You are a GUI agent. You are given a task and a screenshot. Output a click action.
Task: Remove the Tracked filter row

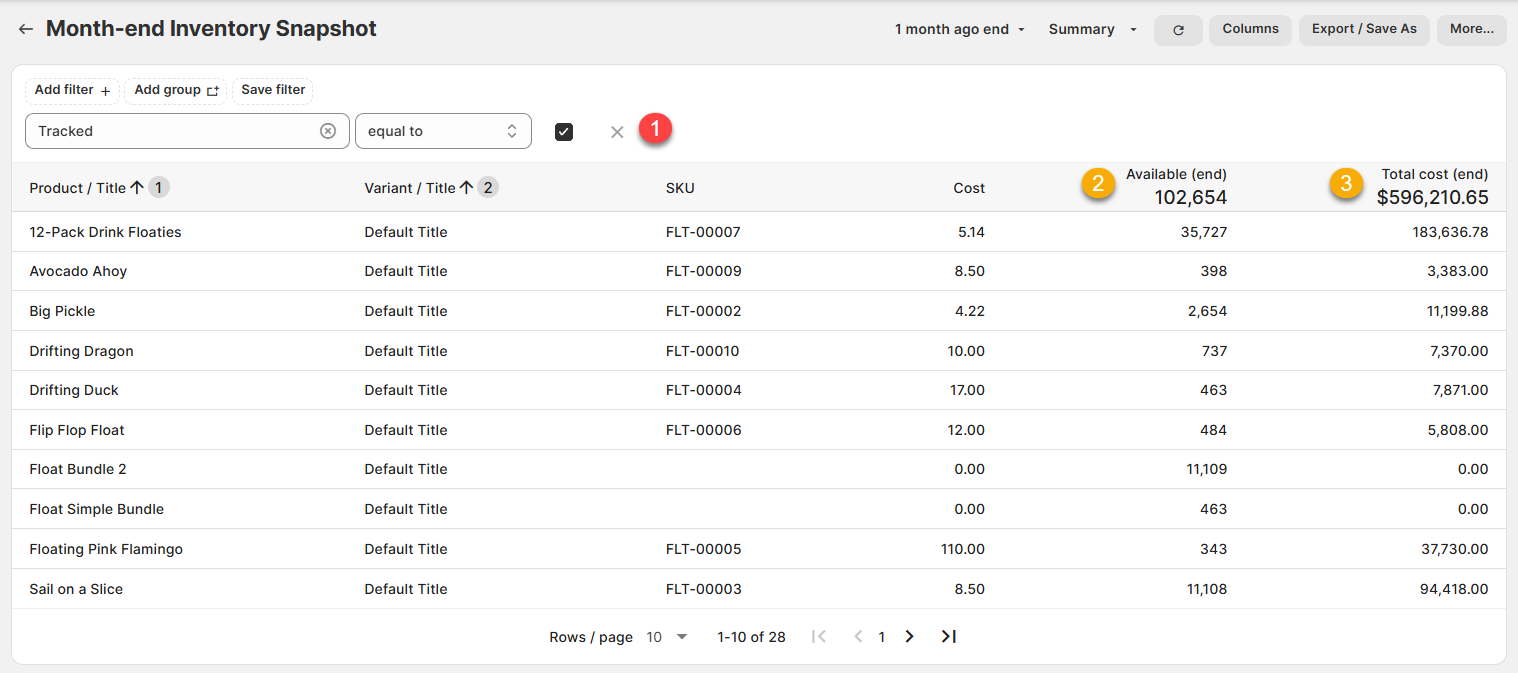tap(617, 132)
